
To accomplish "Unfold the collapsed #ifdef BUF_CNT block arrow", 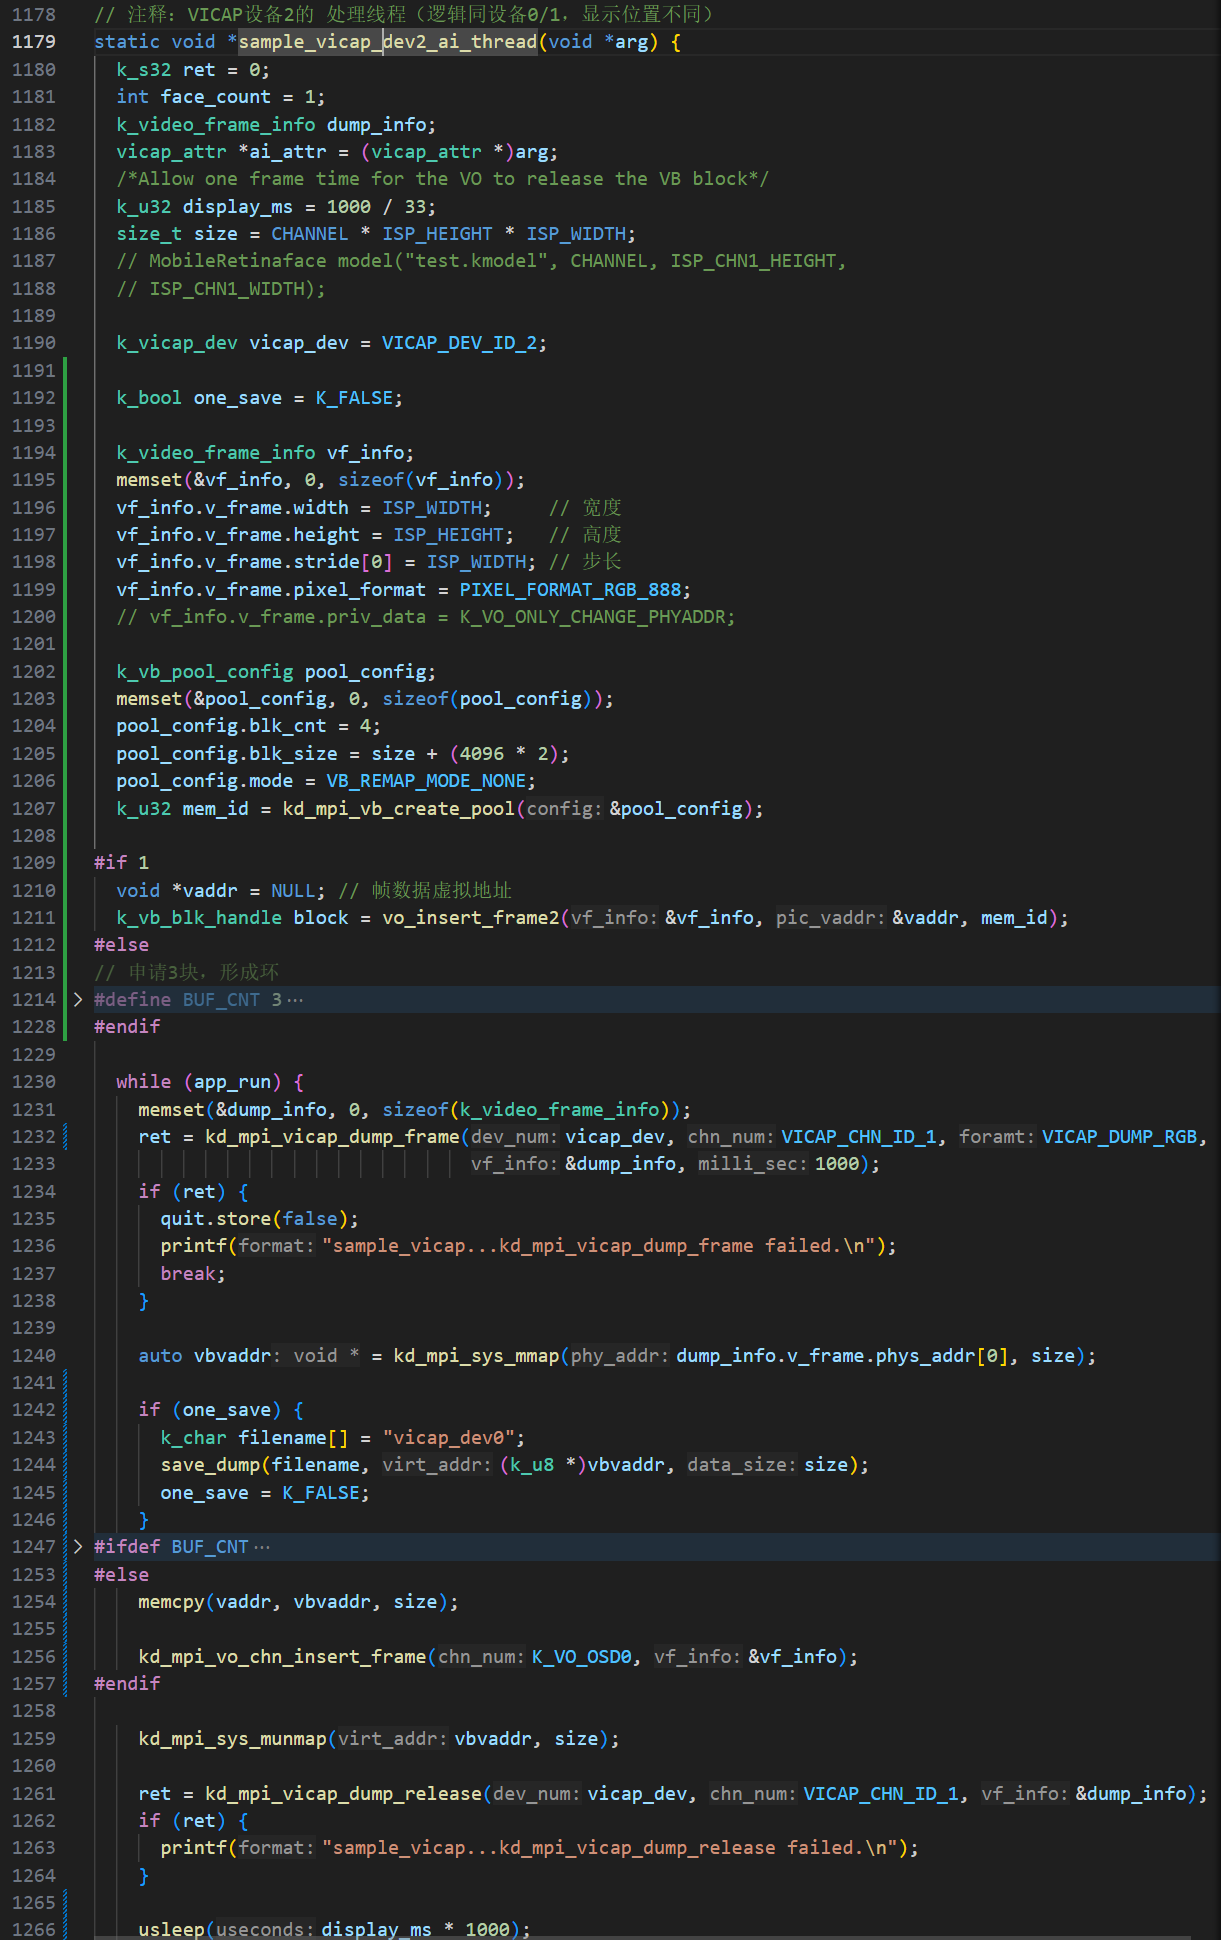I will point(78,1547).
